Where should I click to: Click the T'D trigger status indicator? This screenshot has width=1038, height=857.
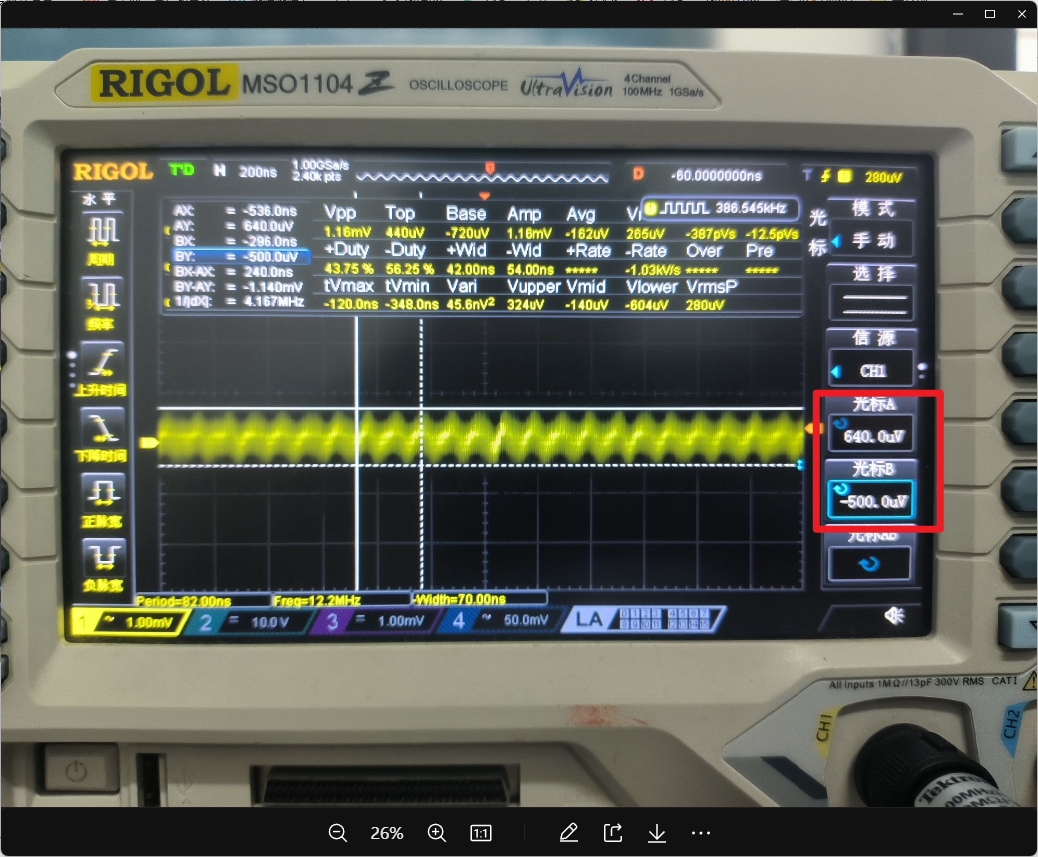[x=181, y=170]
